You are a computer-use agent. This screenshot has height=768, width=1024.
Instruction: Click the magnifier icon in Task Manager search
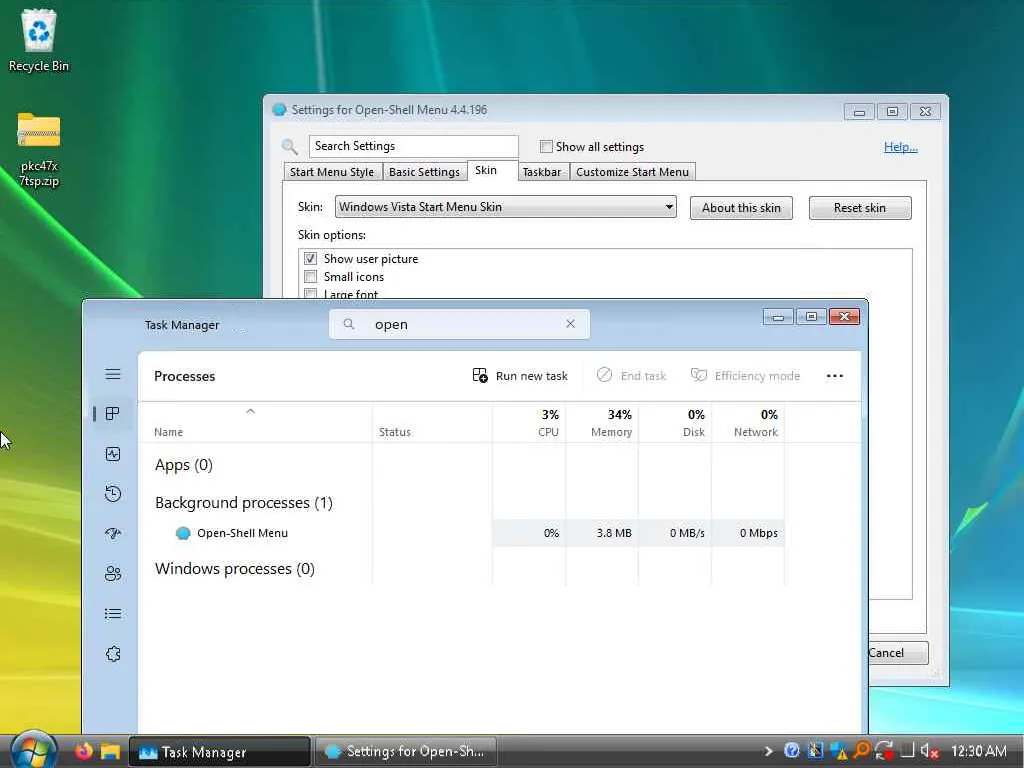click(349, 324)
